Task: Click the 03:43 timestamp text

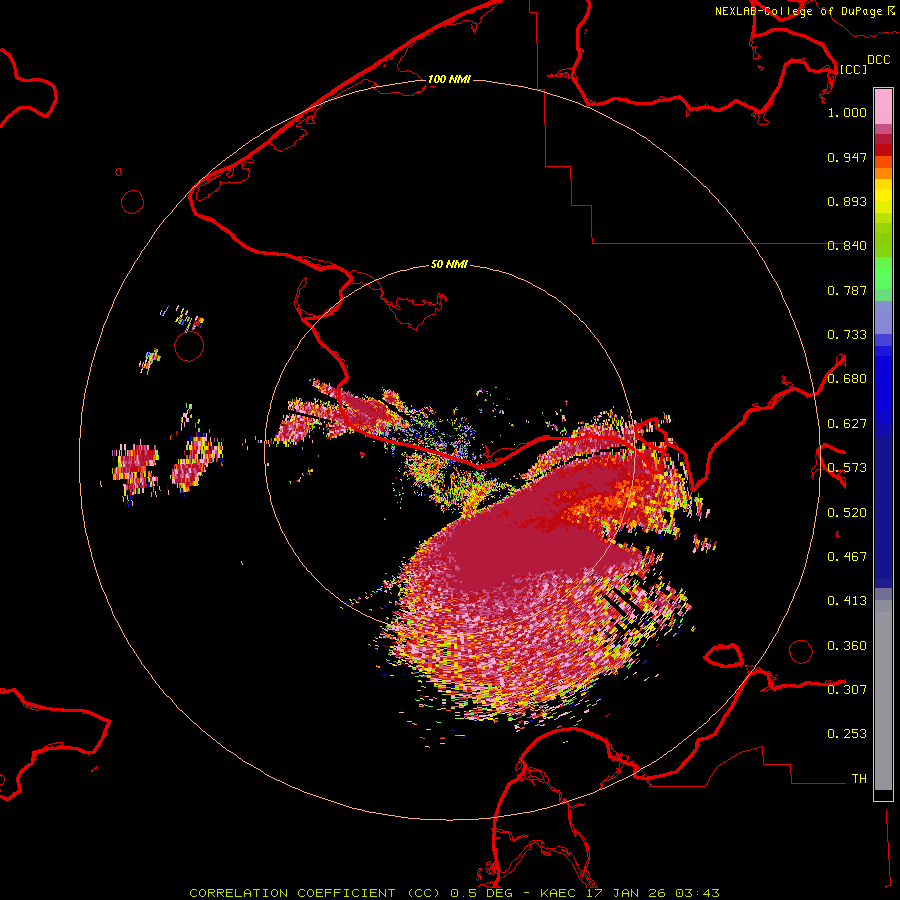Action: pos(697,893)
